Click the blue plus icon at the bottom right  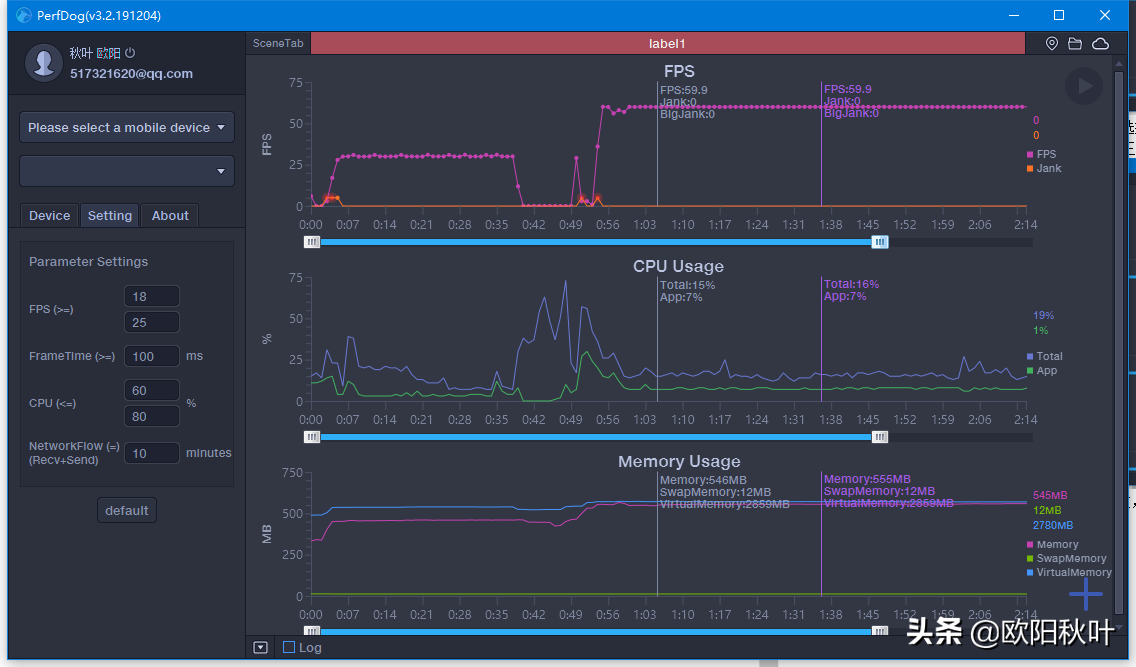[1085, 595]
